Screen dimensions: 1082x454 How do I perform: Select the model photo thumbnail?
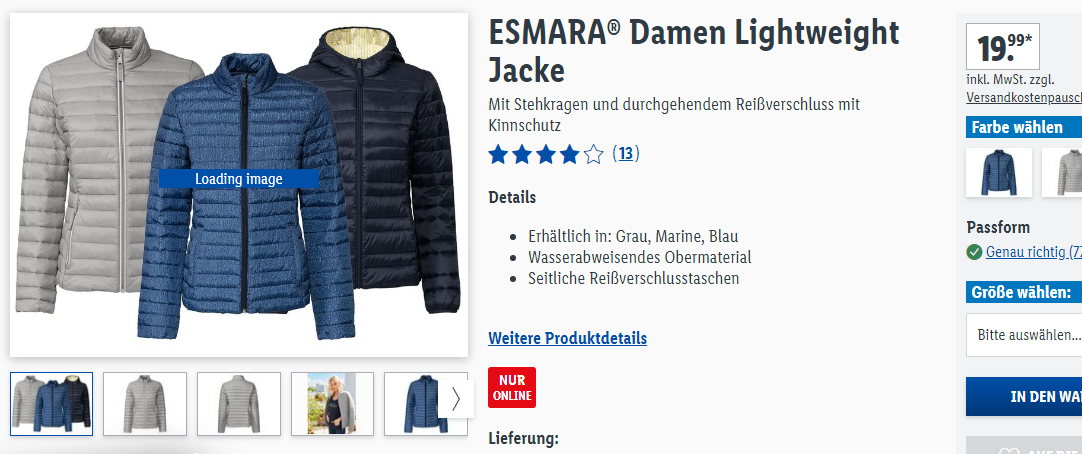[x=332, y=404]
